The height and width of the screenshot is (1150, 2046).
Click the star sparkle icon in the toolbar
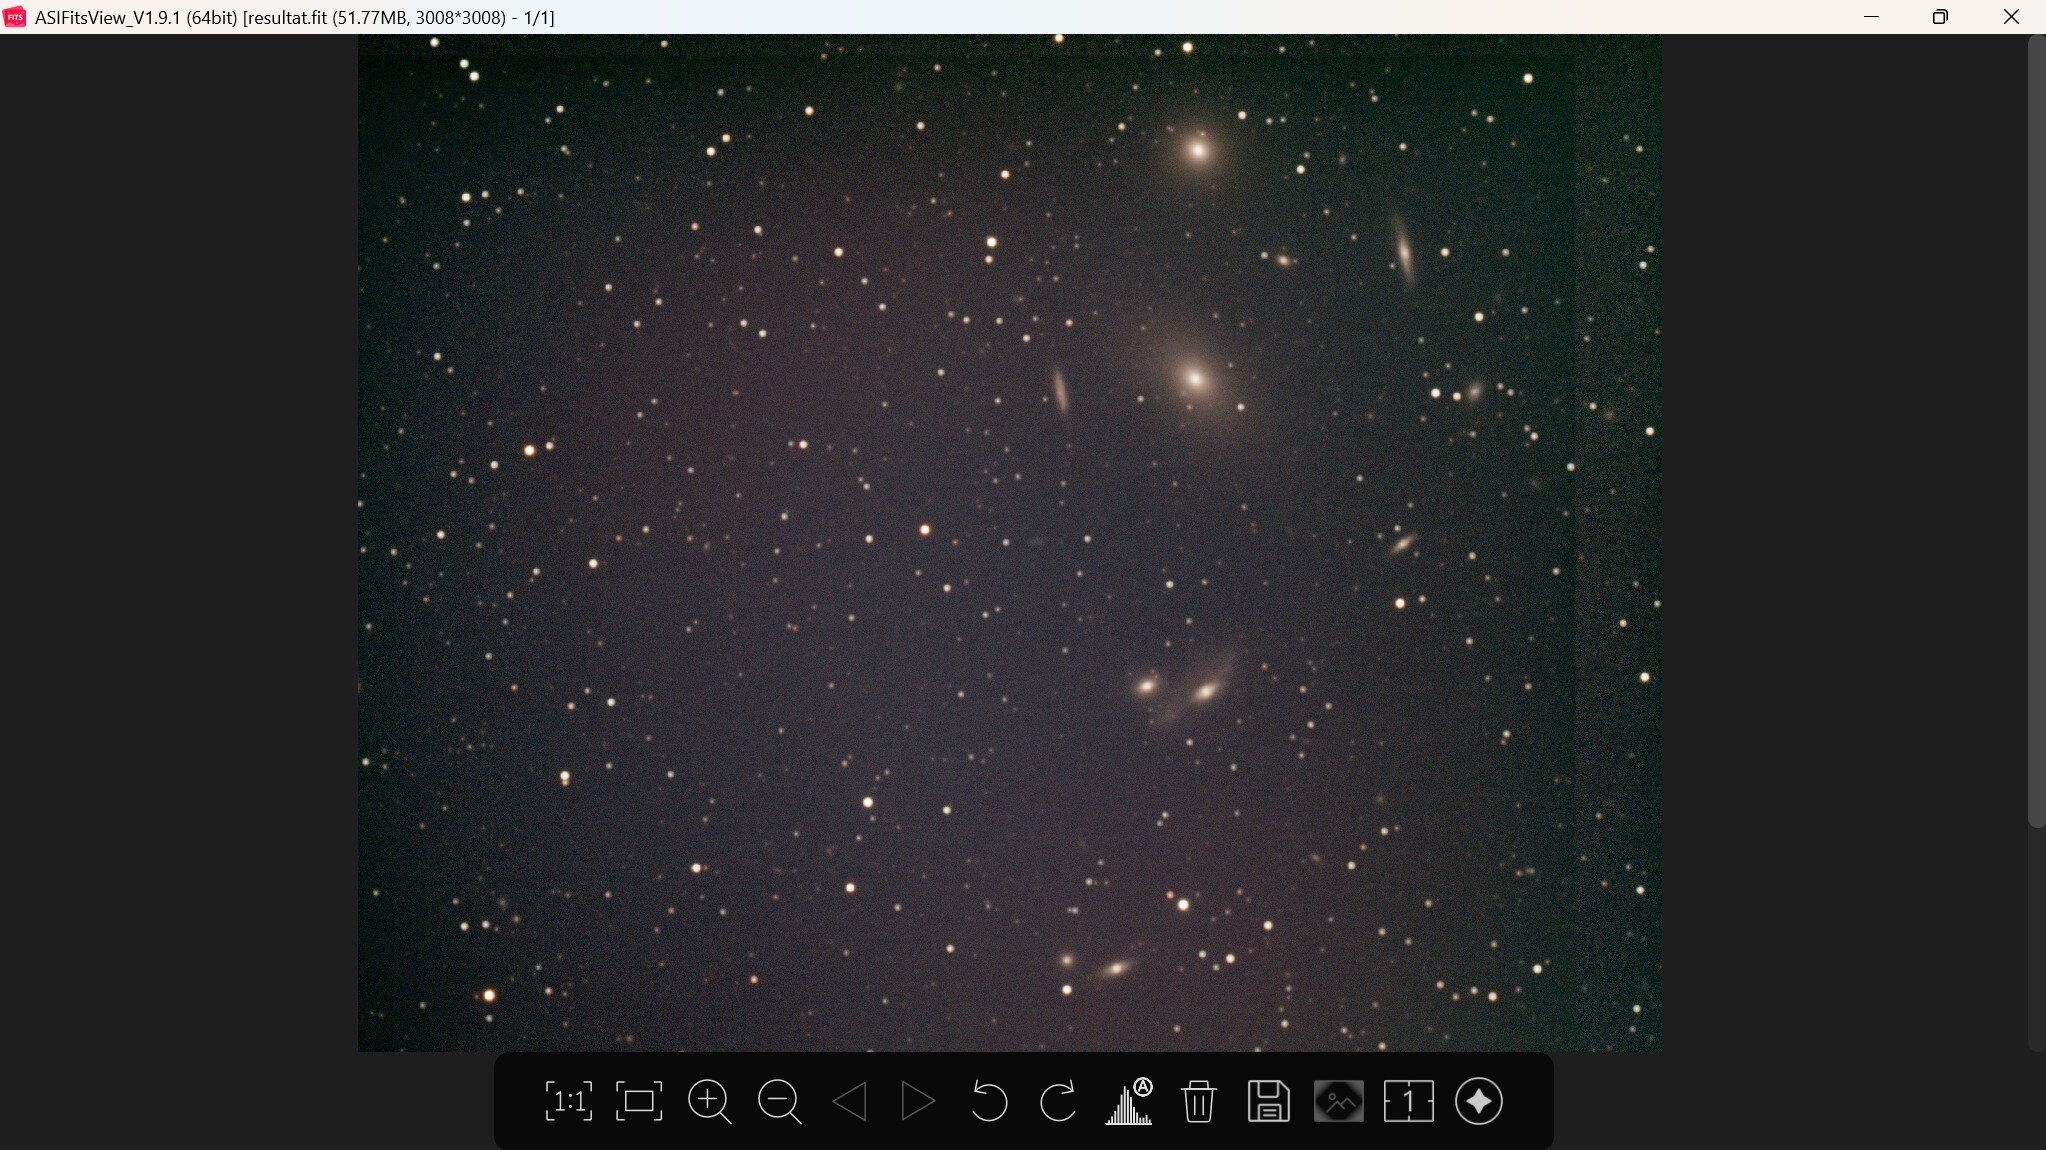coord(1478,1101)
